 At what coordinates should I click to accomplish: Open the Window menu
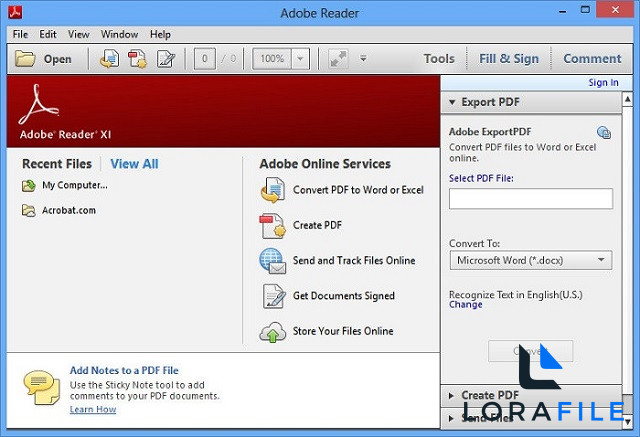point(119,34)
